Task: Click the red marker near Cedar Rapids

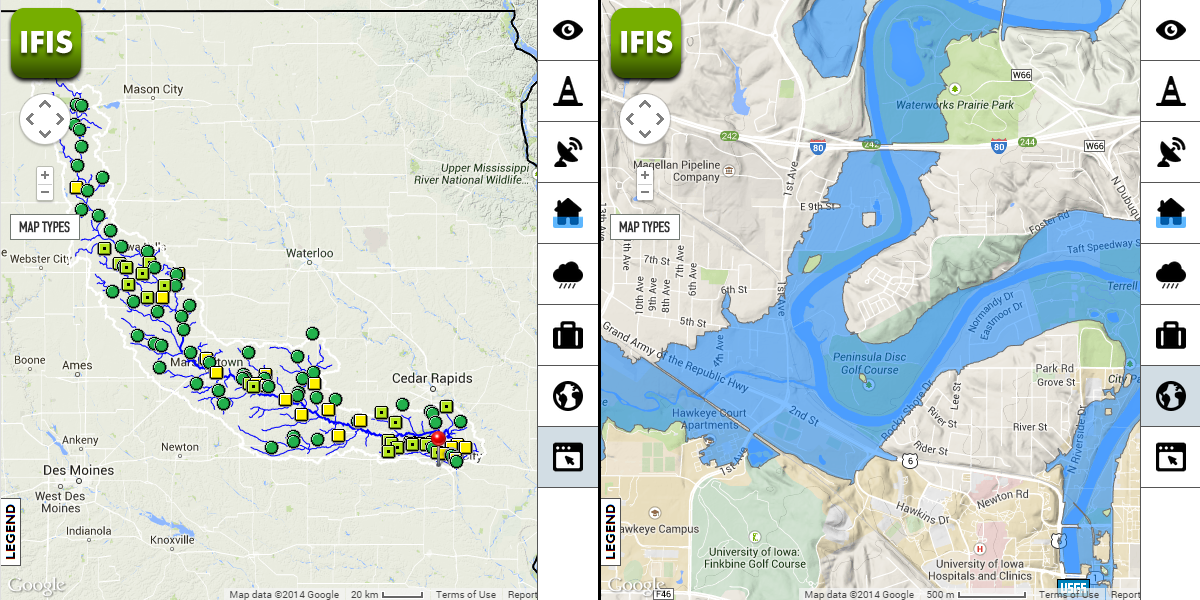Action: 438,437
